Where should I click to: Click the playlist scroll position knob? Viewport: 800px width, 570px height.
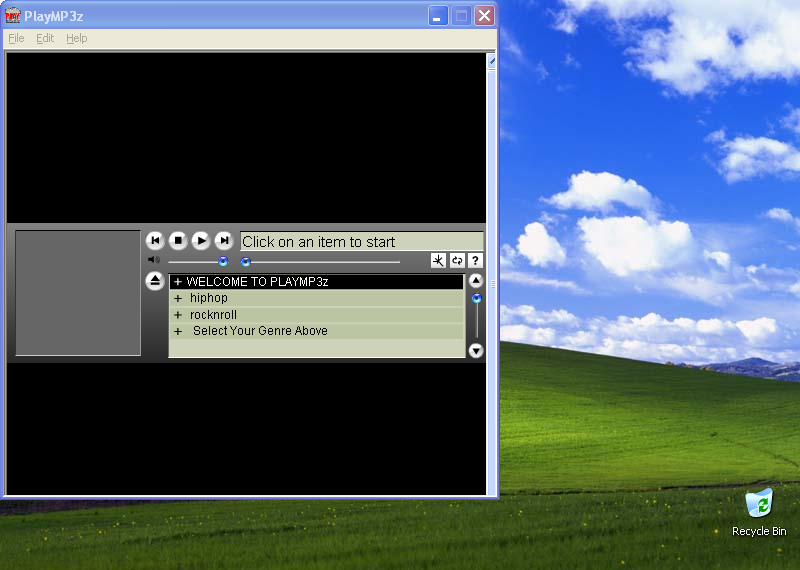(477, 298)
